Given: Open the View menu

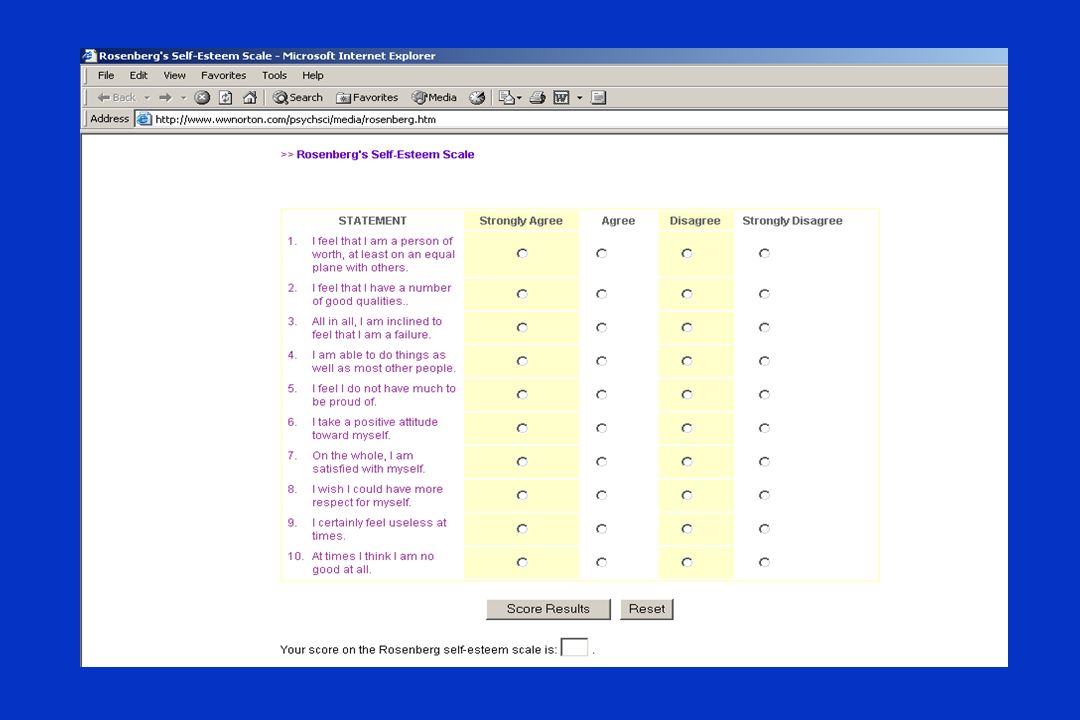Looking at the screenshot, I should pyautogui.click(x=174, y=76).
